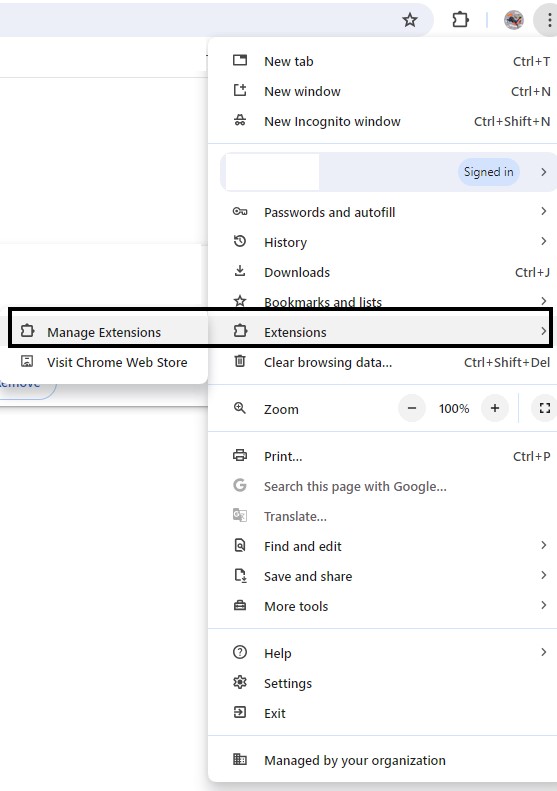Screen dimensions: 557x791
Task: Expand Passwords and autofill submenu arrow
Action: pos(543,211)
